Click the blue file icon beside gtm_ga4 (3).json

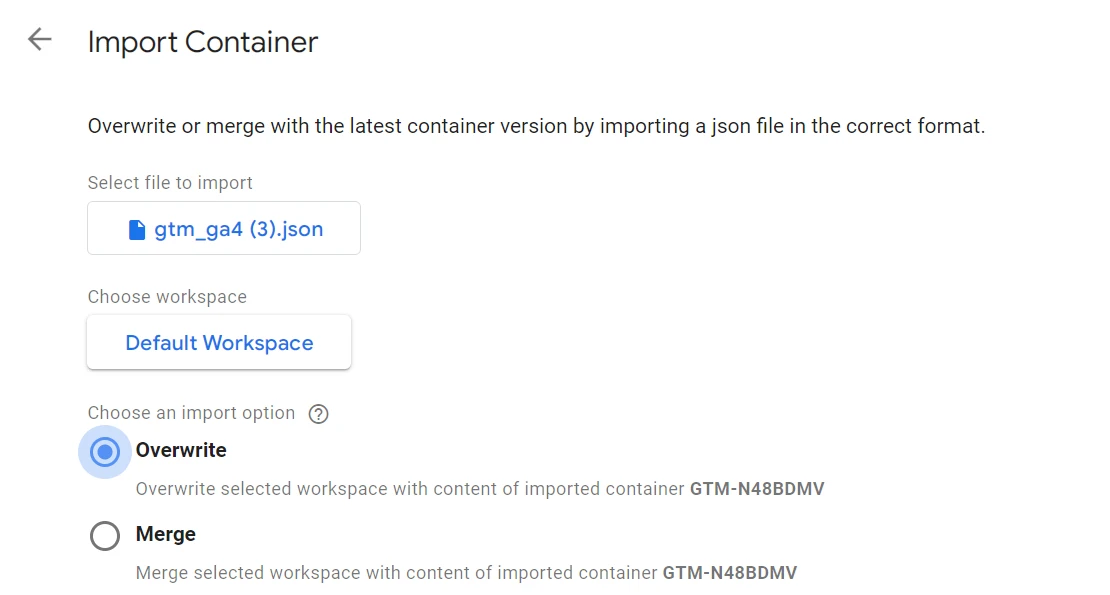coord(138,230)
